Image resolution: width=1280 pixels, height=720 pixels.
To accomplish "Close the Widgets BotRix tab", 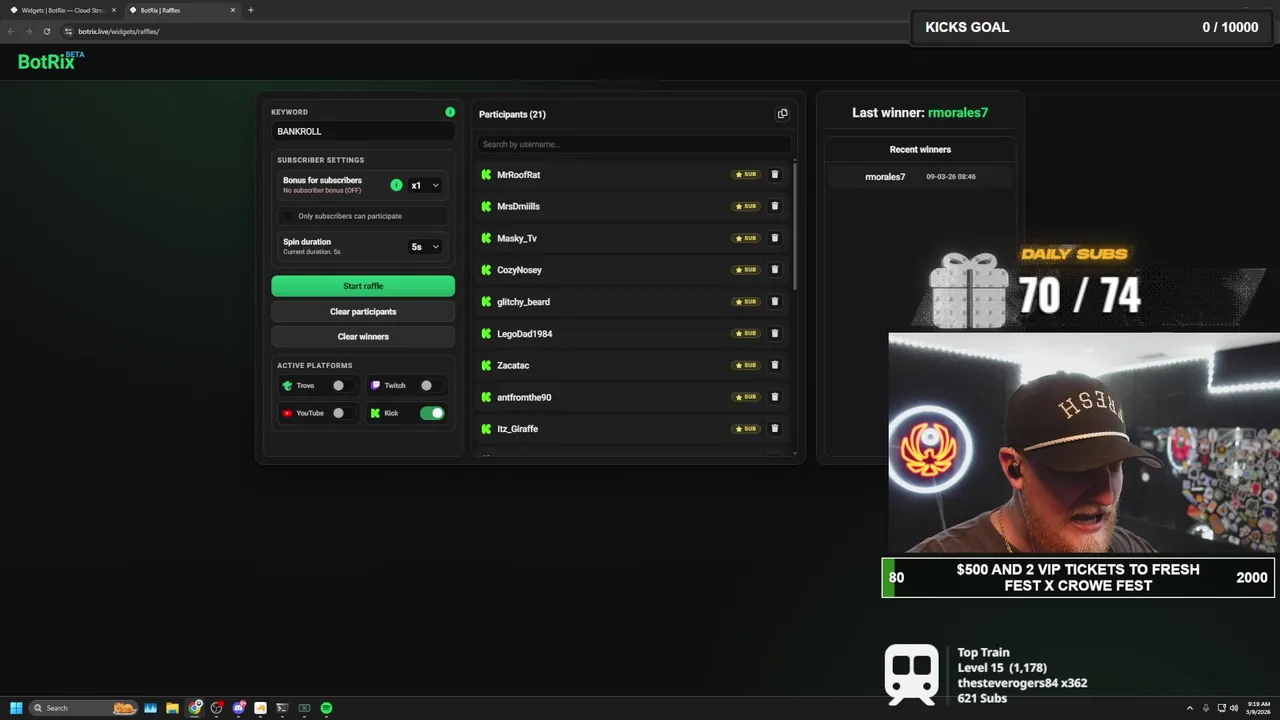I will pos(114,10).
